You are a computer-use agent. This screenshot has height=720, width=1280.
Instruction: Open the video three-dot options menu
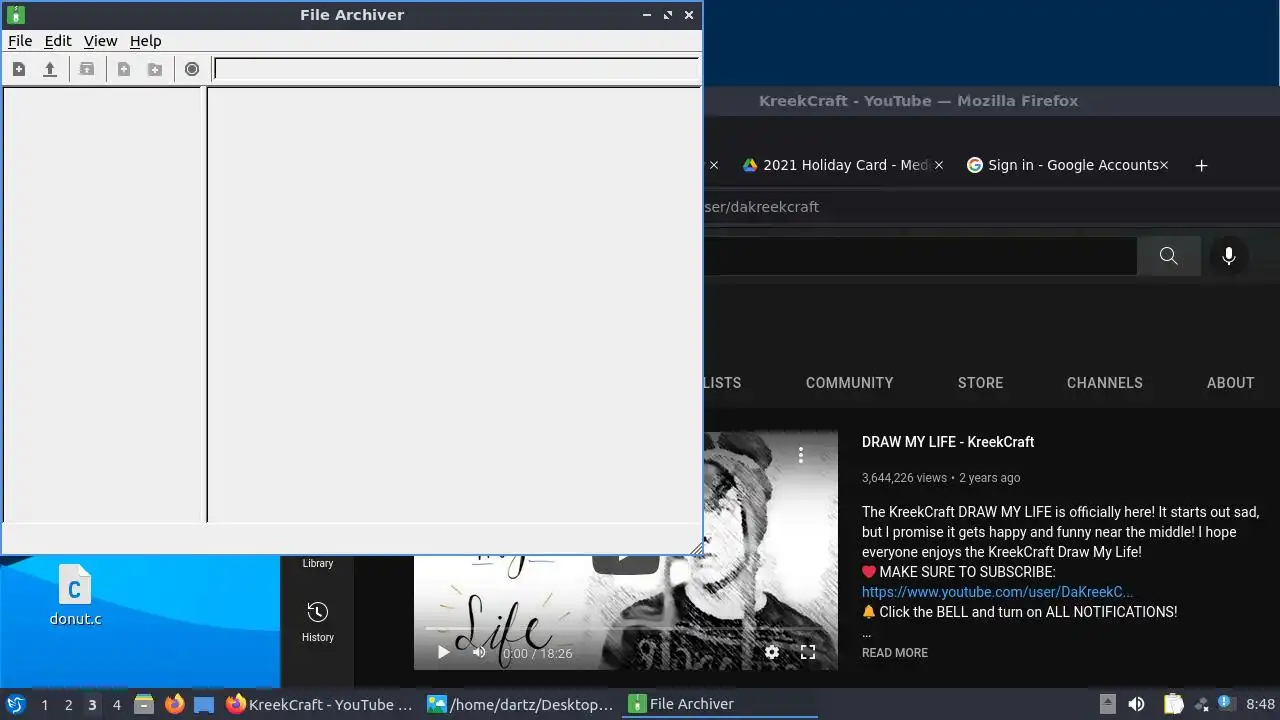point(801,455)
